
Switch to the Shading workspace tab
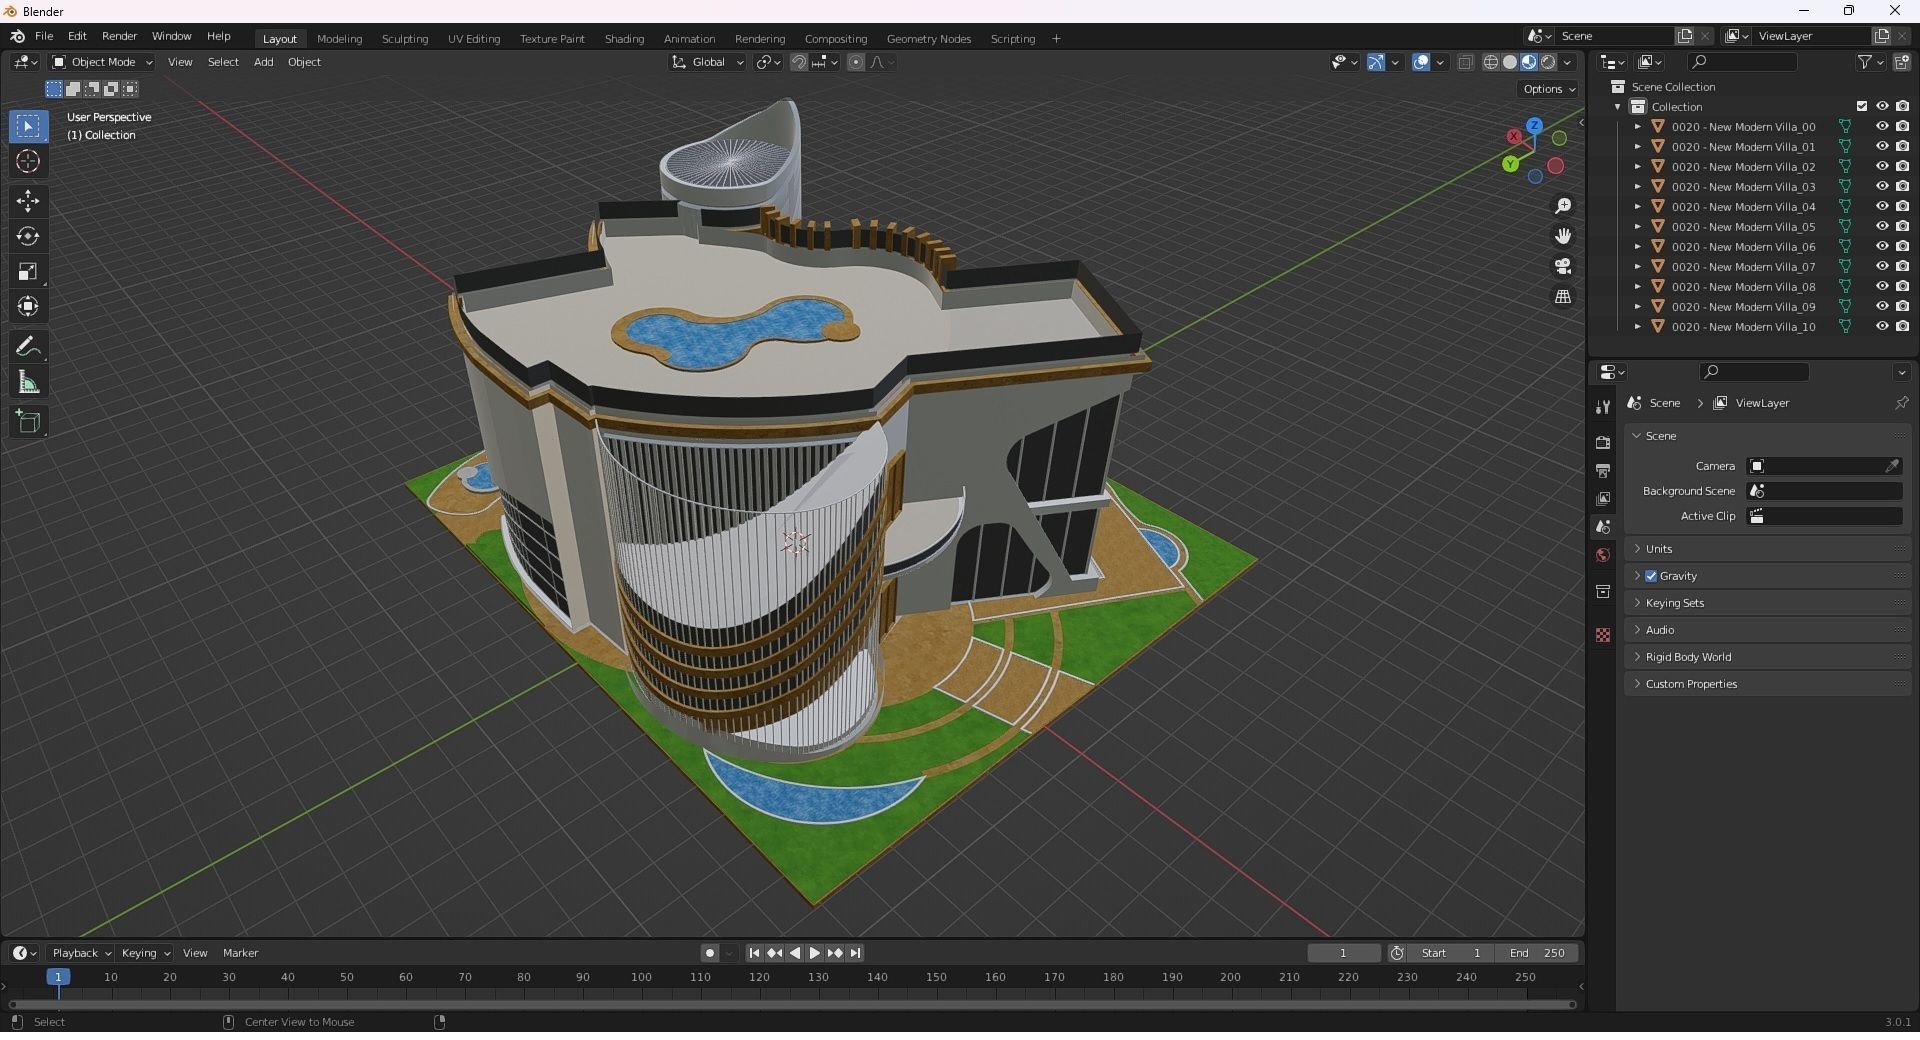pos(624,39)
